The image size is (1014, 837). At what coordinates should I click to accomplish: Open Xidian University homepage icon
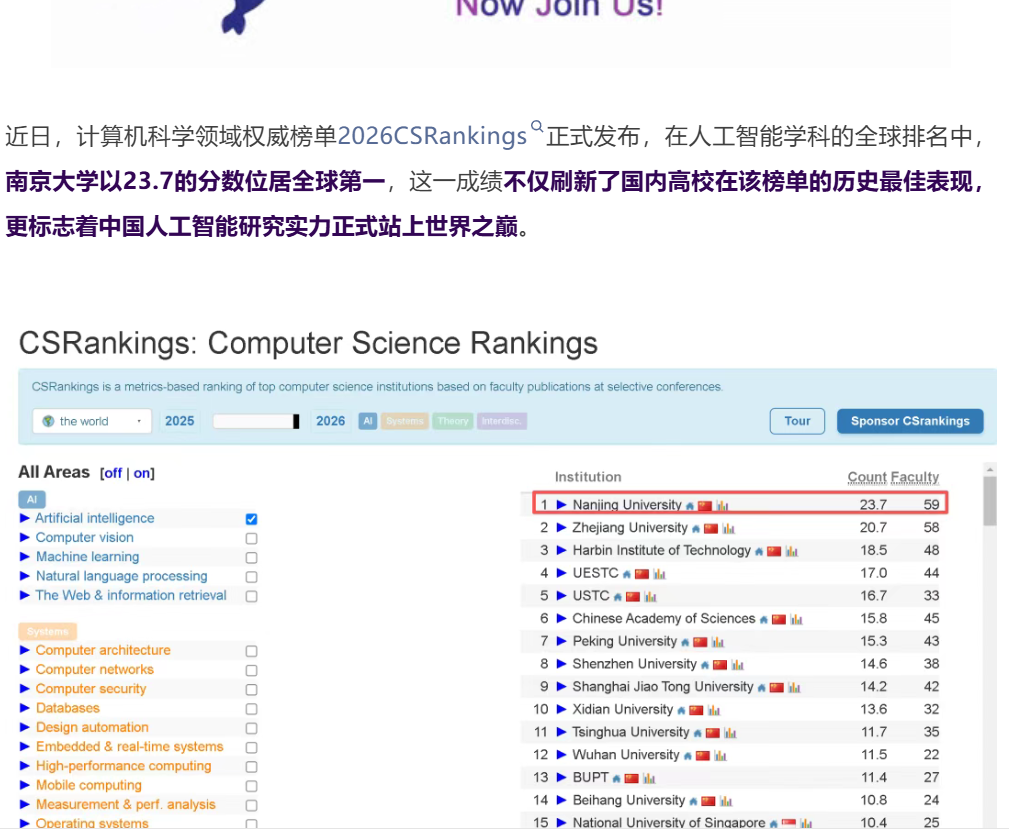coord(681,710)
